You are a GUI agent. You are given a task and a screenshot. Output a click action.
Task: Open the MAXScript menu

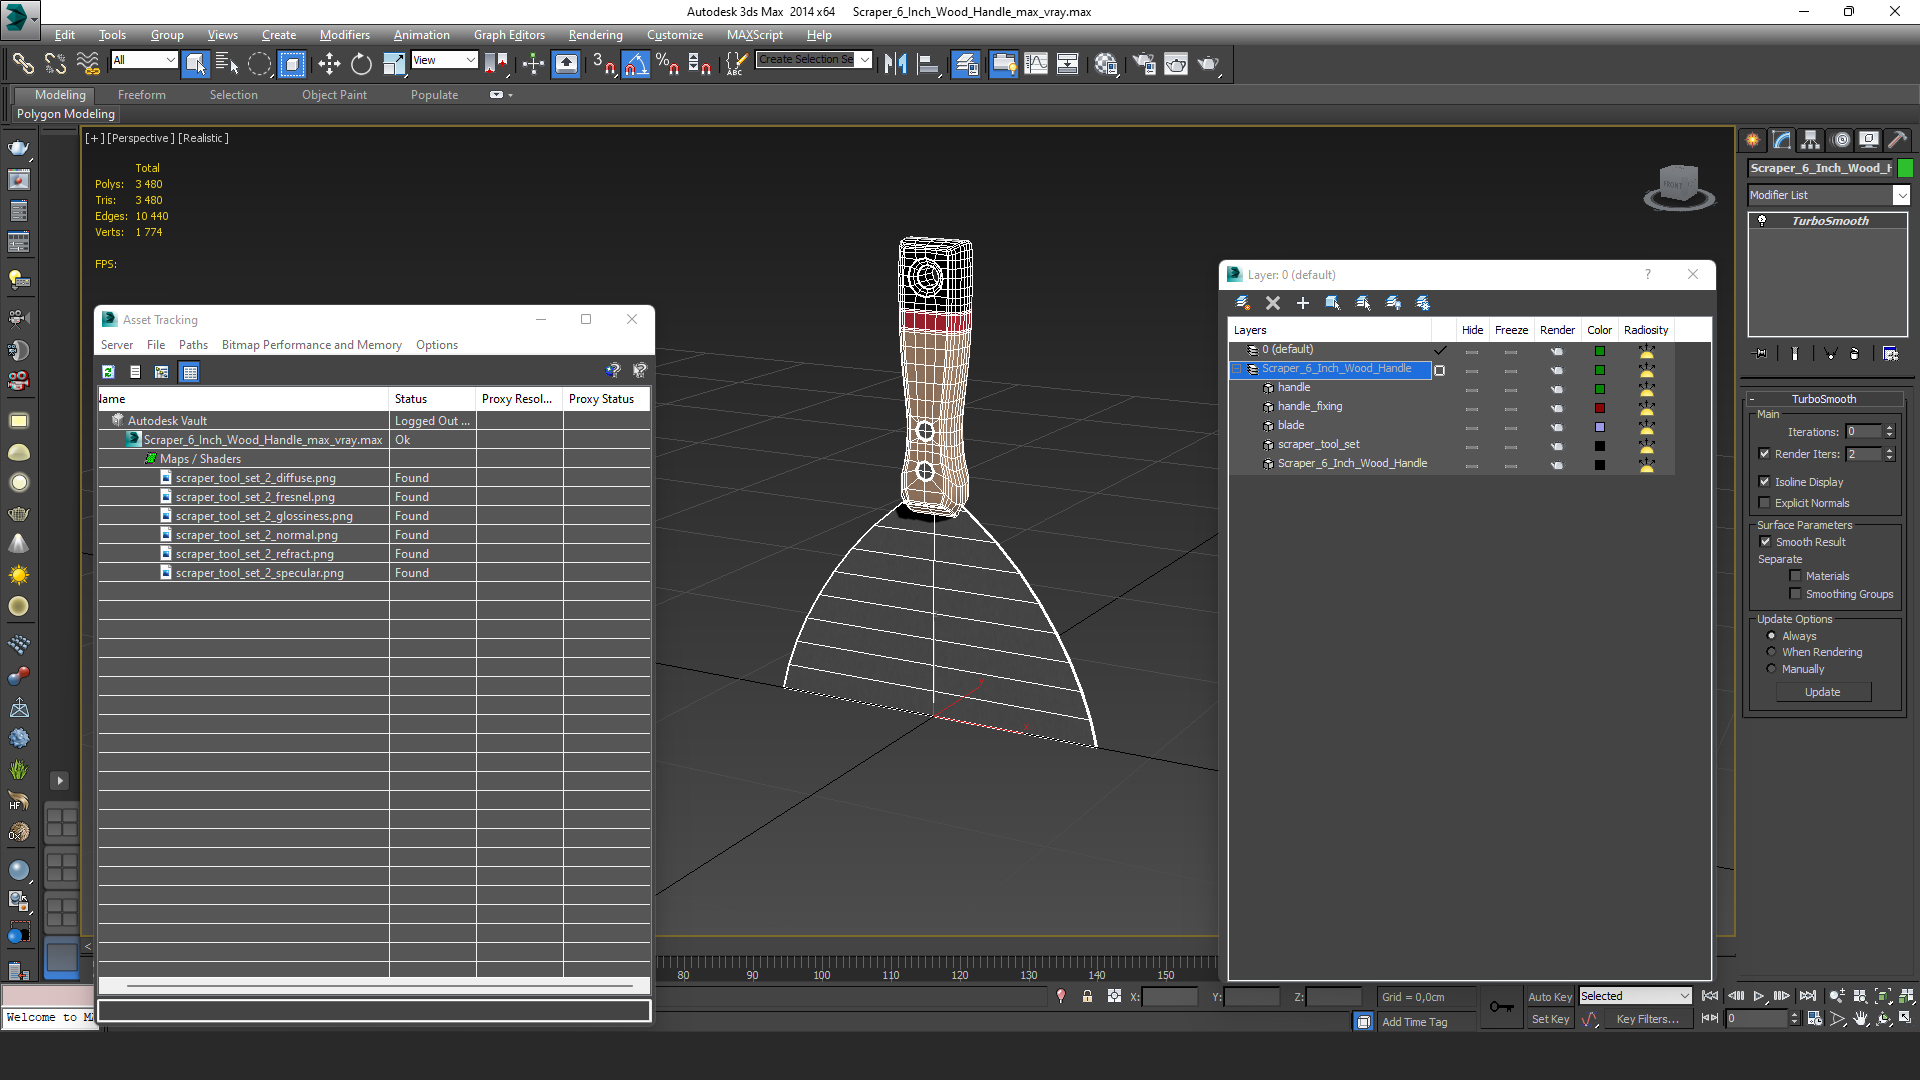[x=755, y=35]
